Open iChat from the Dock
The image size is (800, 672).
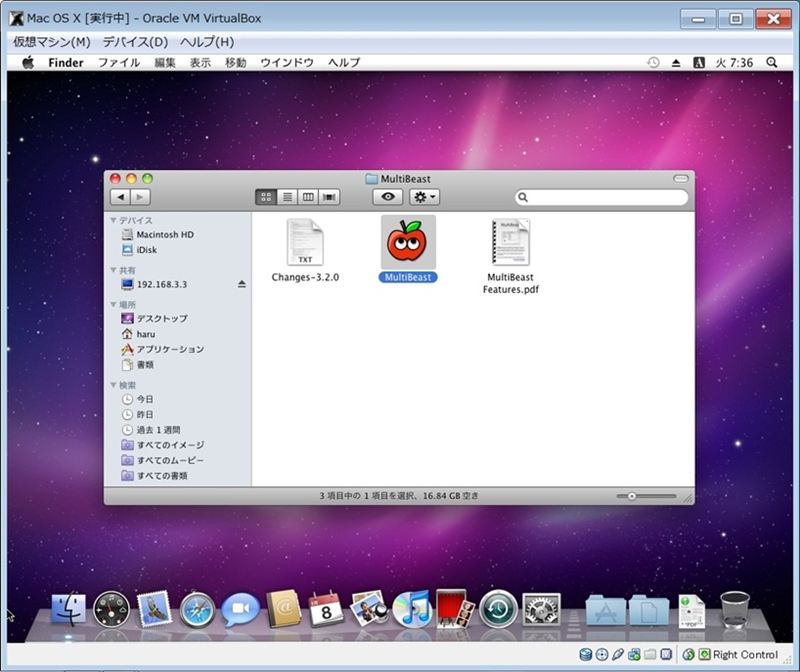(x=240, y=610)
